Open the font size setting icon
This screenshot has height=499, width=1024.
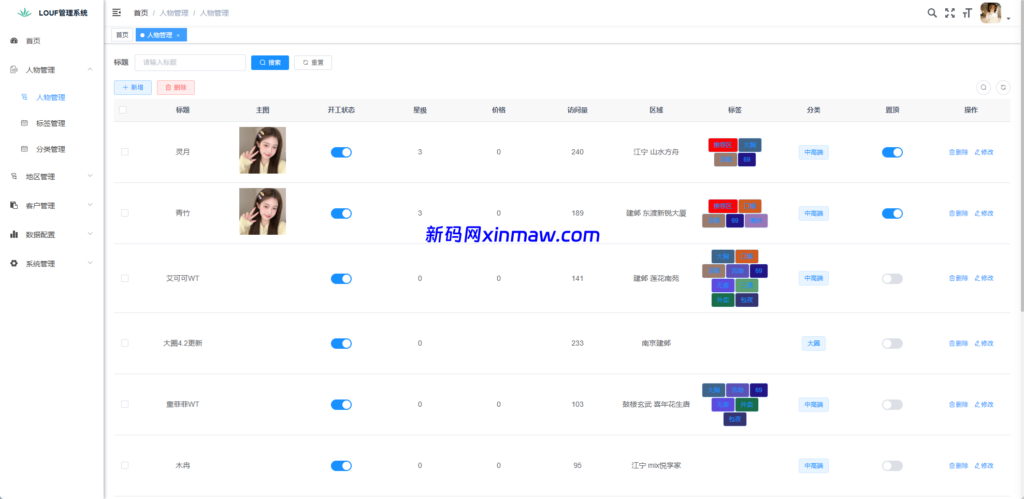coord(967,13)
